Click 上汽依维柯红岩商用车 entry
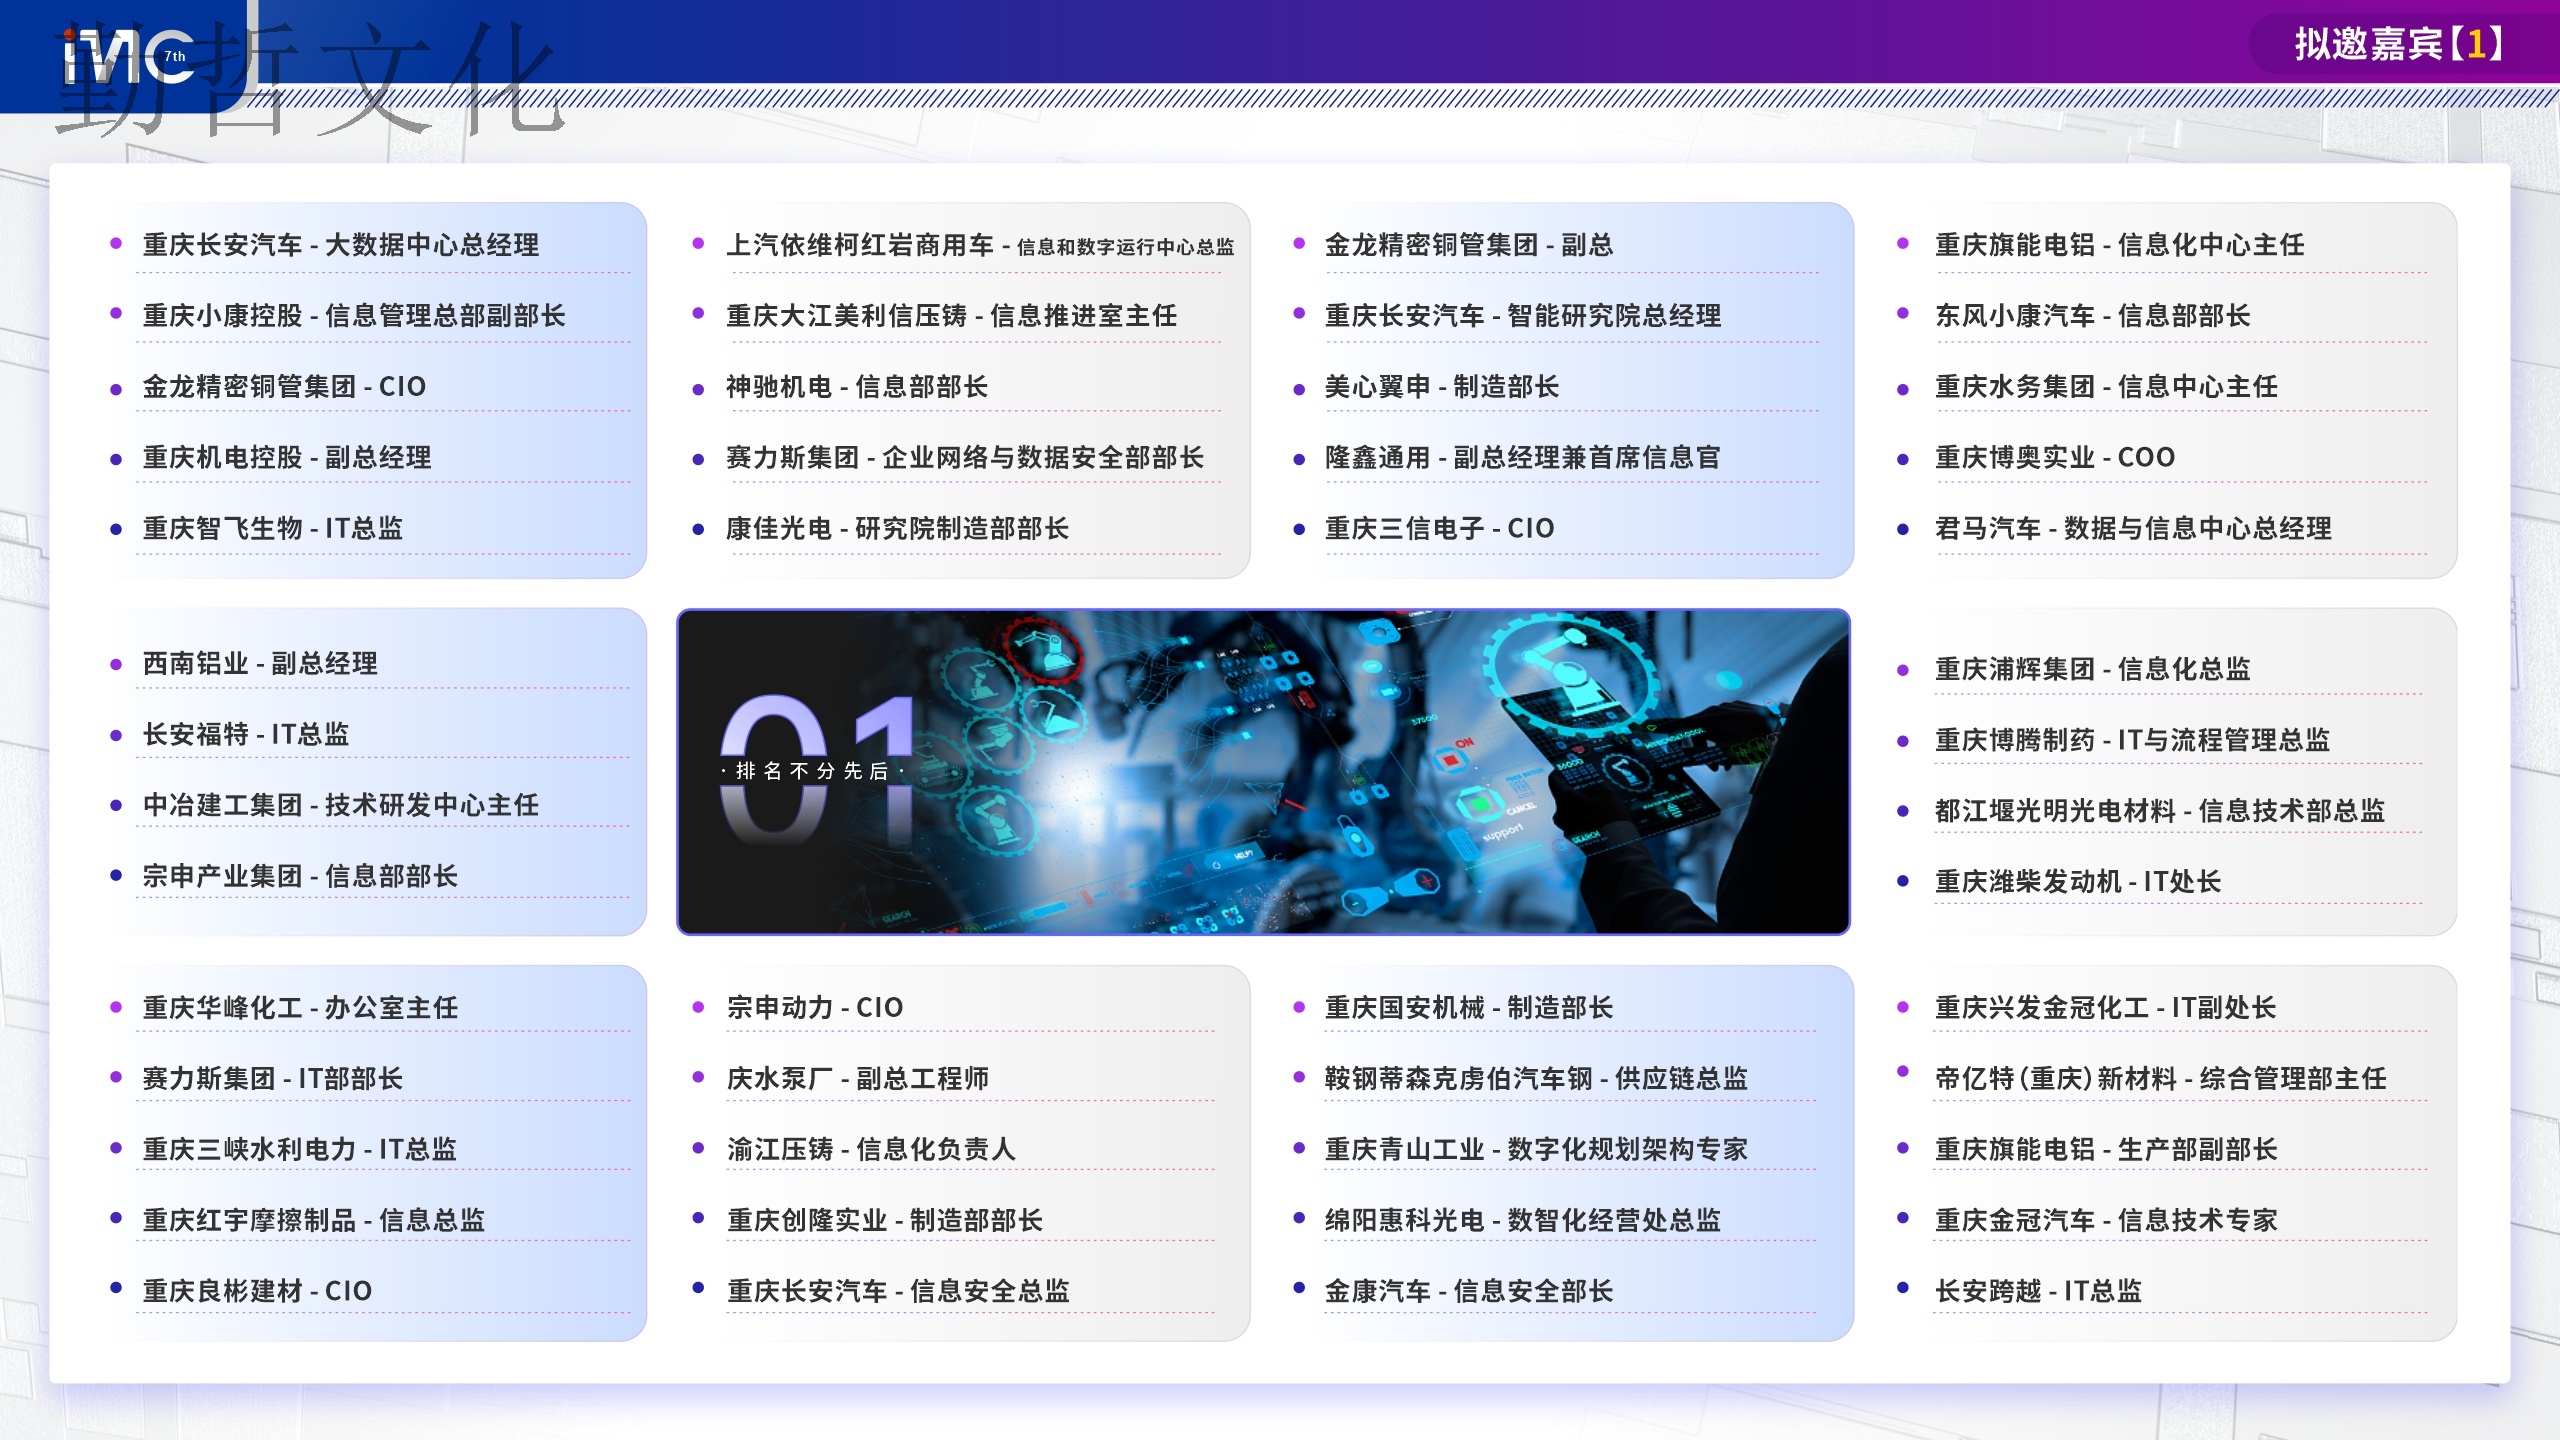 tap(980, 245)
